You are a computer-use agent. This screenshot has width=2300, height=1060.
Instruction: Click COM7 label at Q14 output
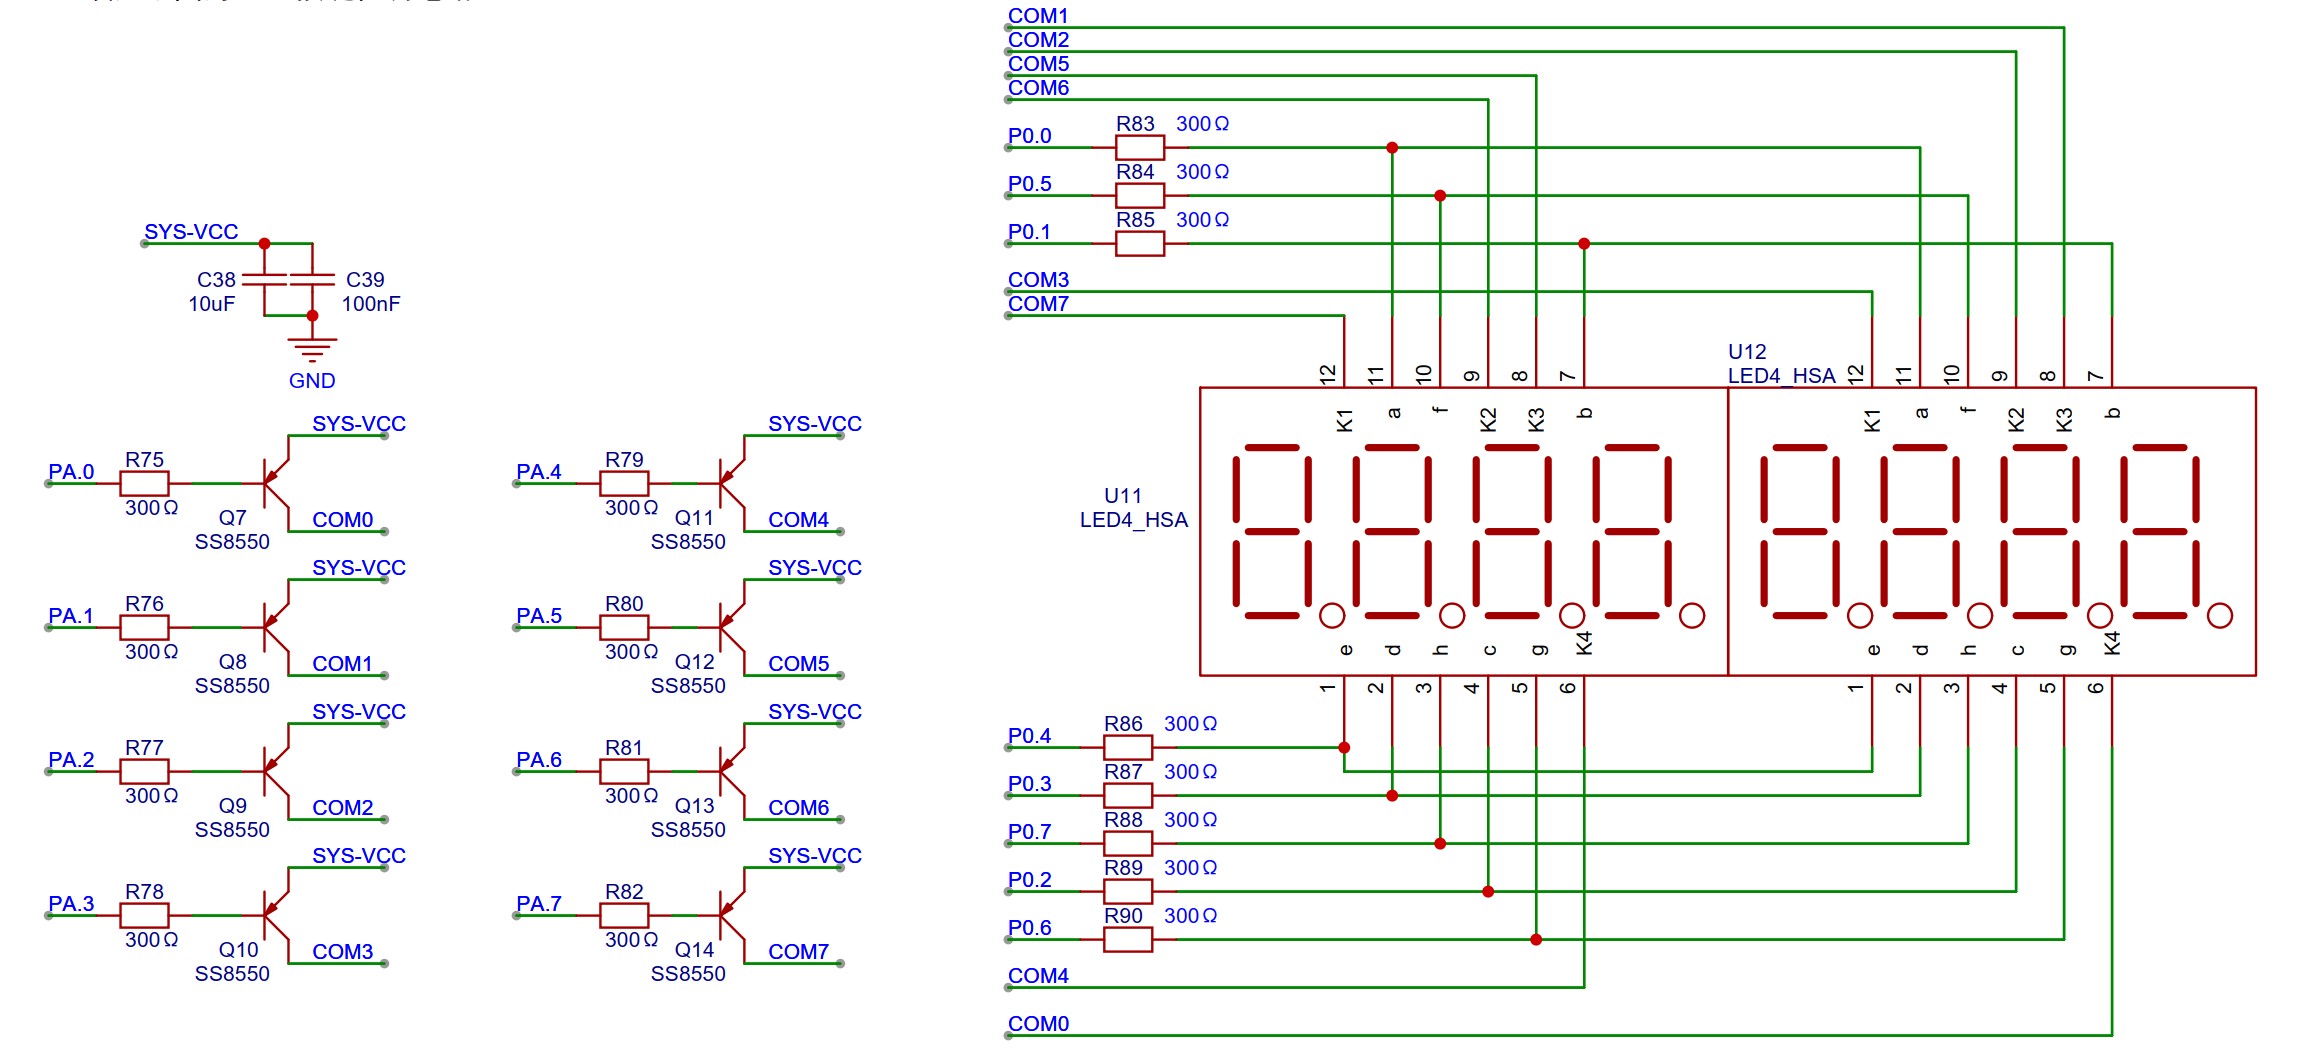tap(799, 951)
